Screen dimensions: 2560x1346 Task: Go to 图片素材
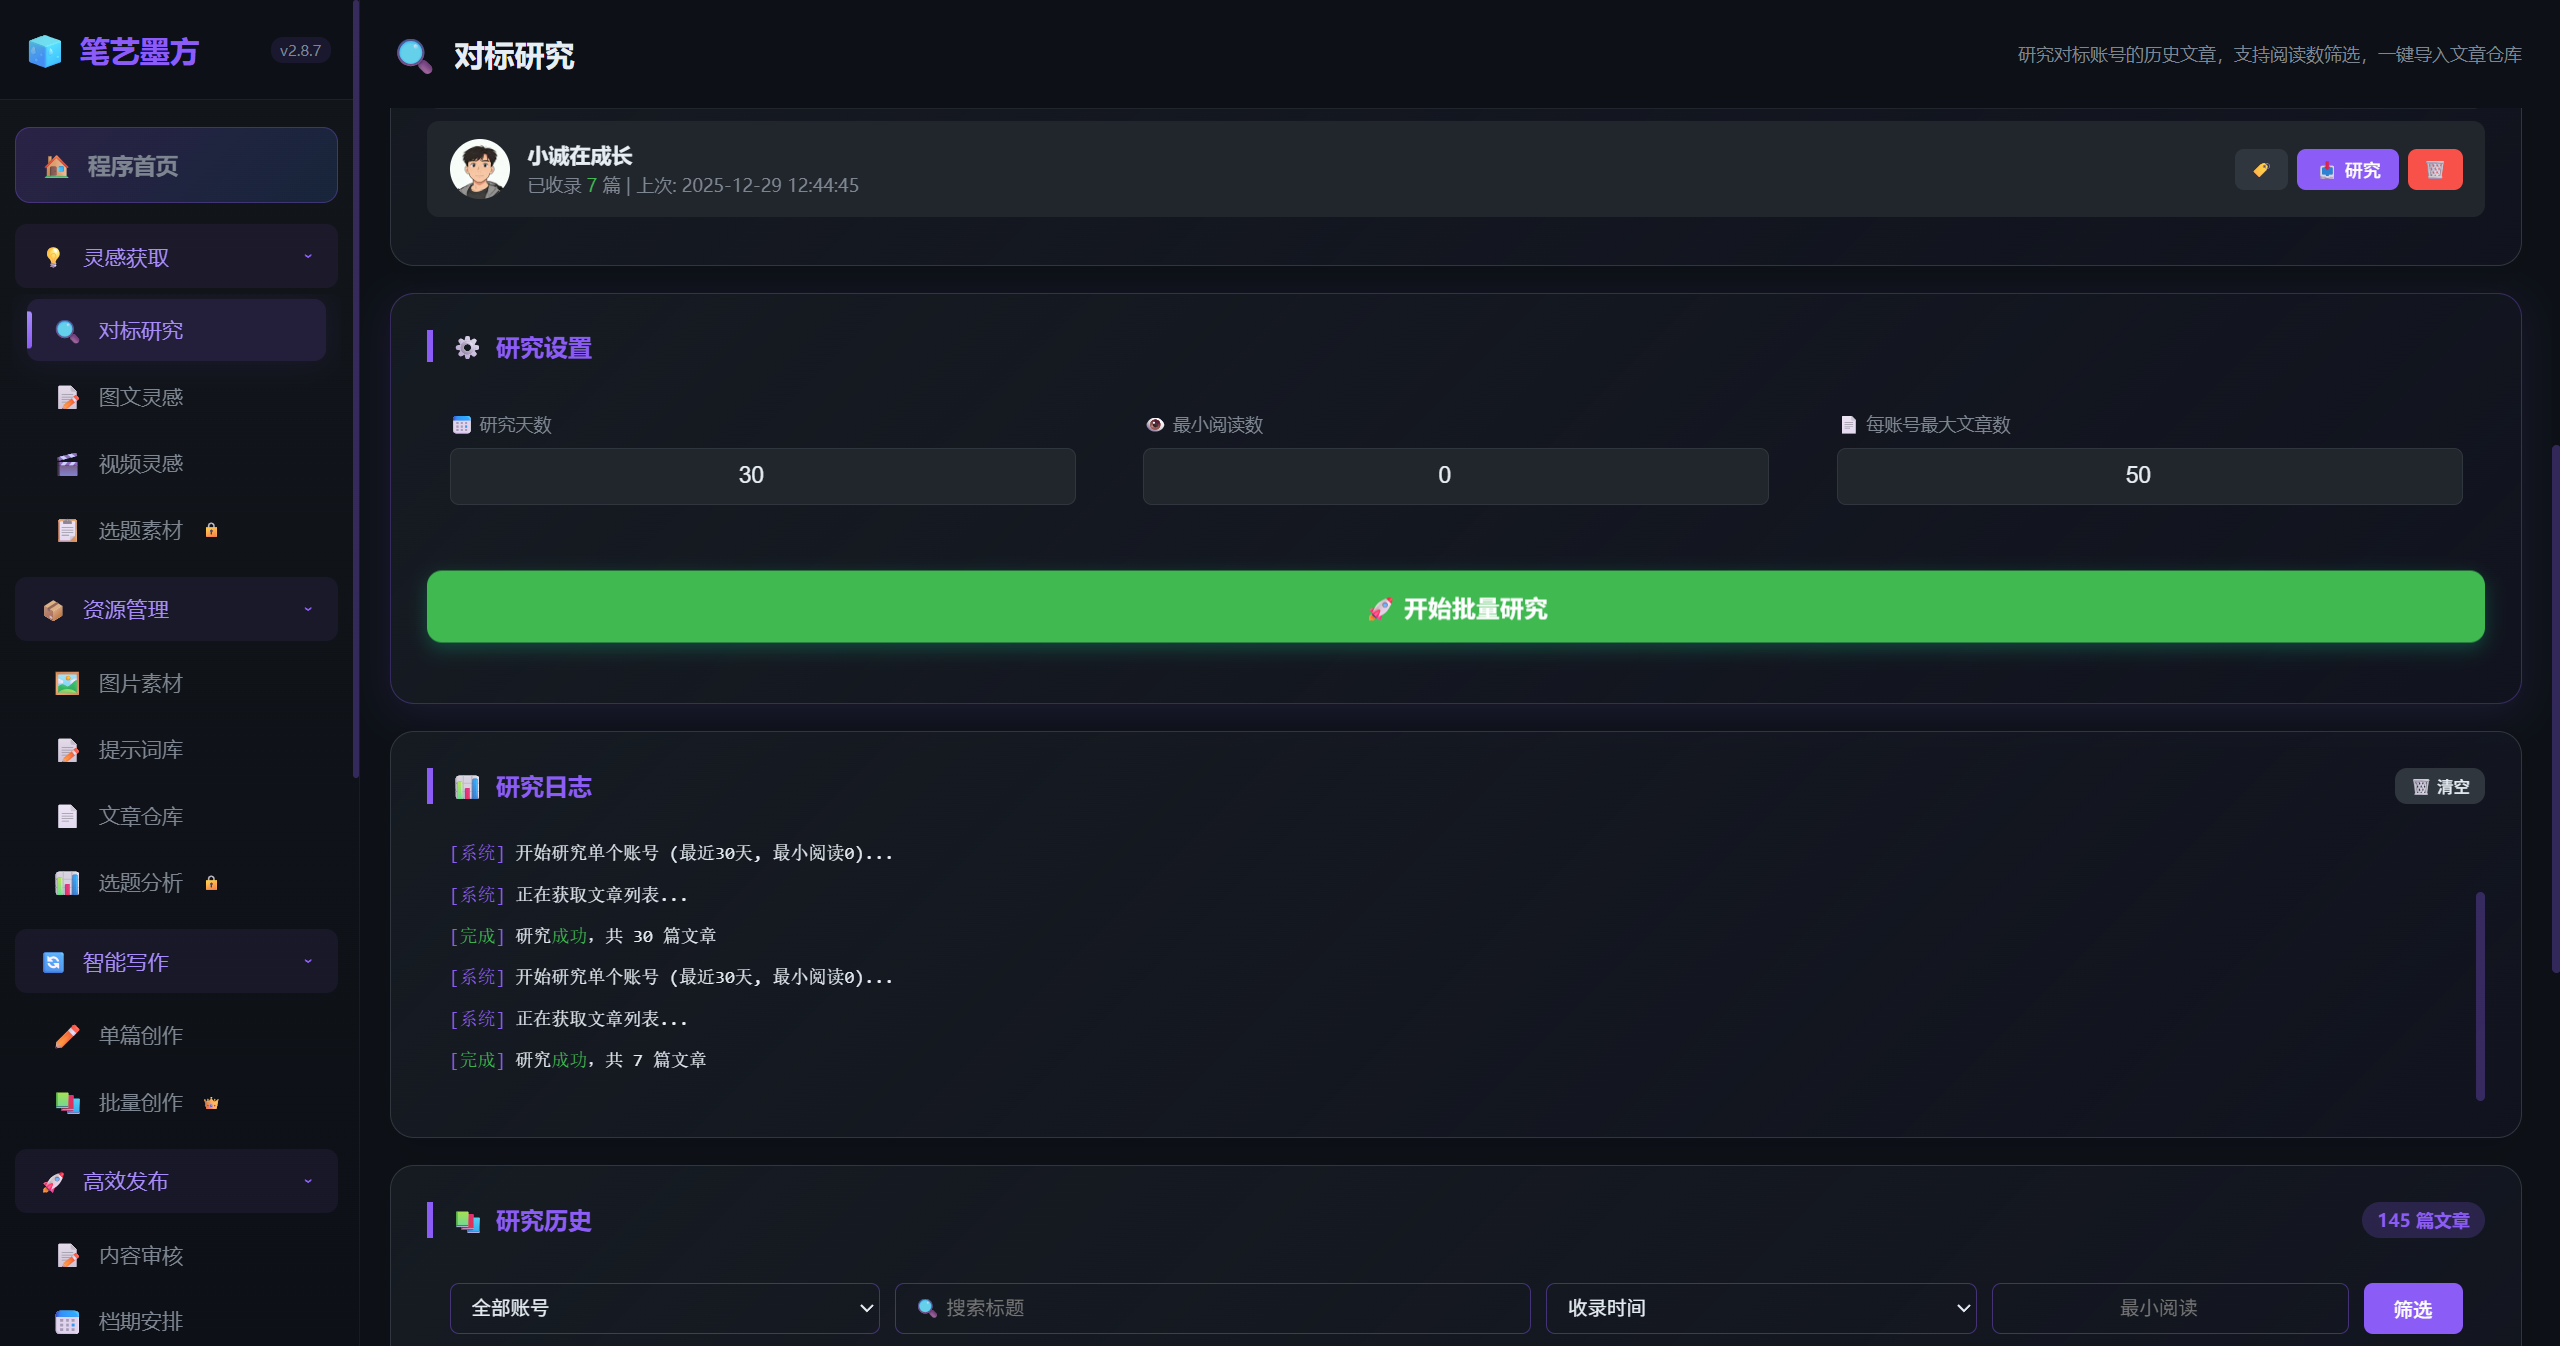point(140,684)
